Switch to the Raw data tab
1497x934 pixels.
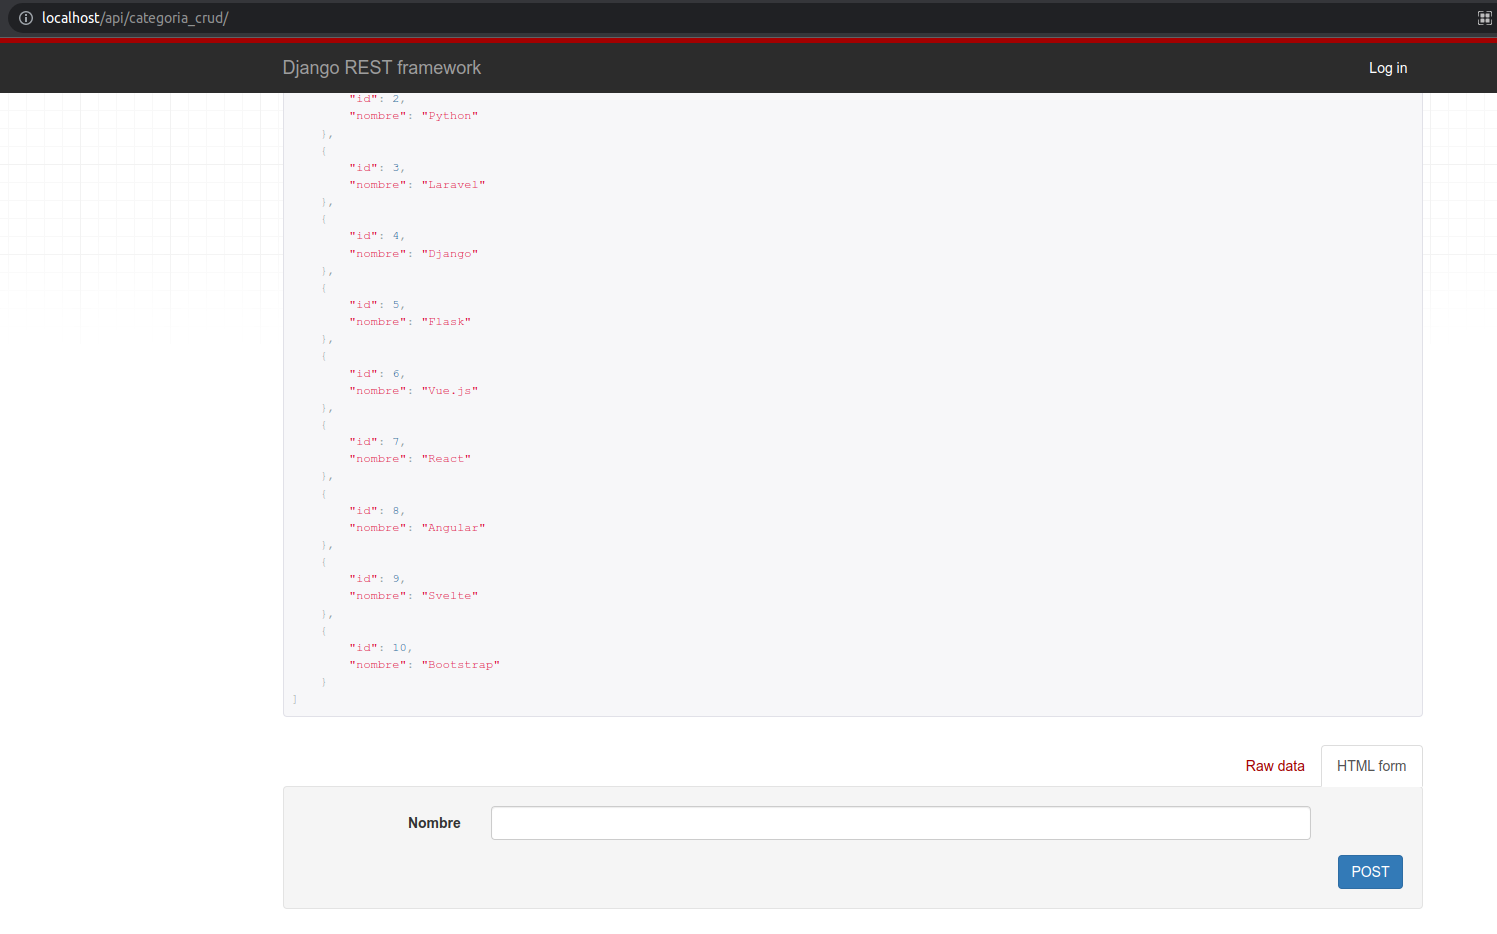(1274, 766)
